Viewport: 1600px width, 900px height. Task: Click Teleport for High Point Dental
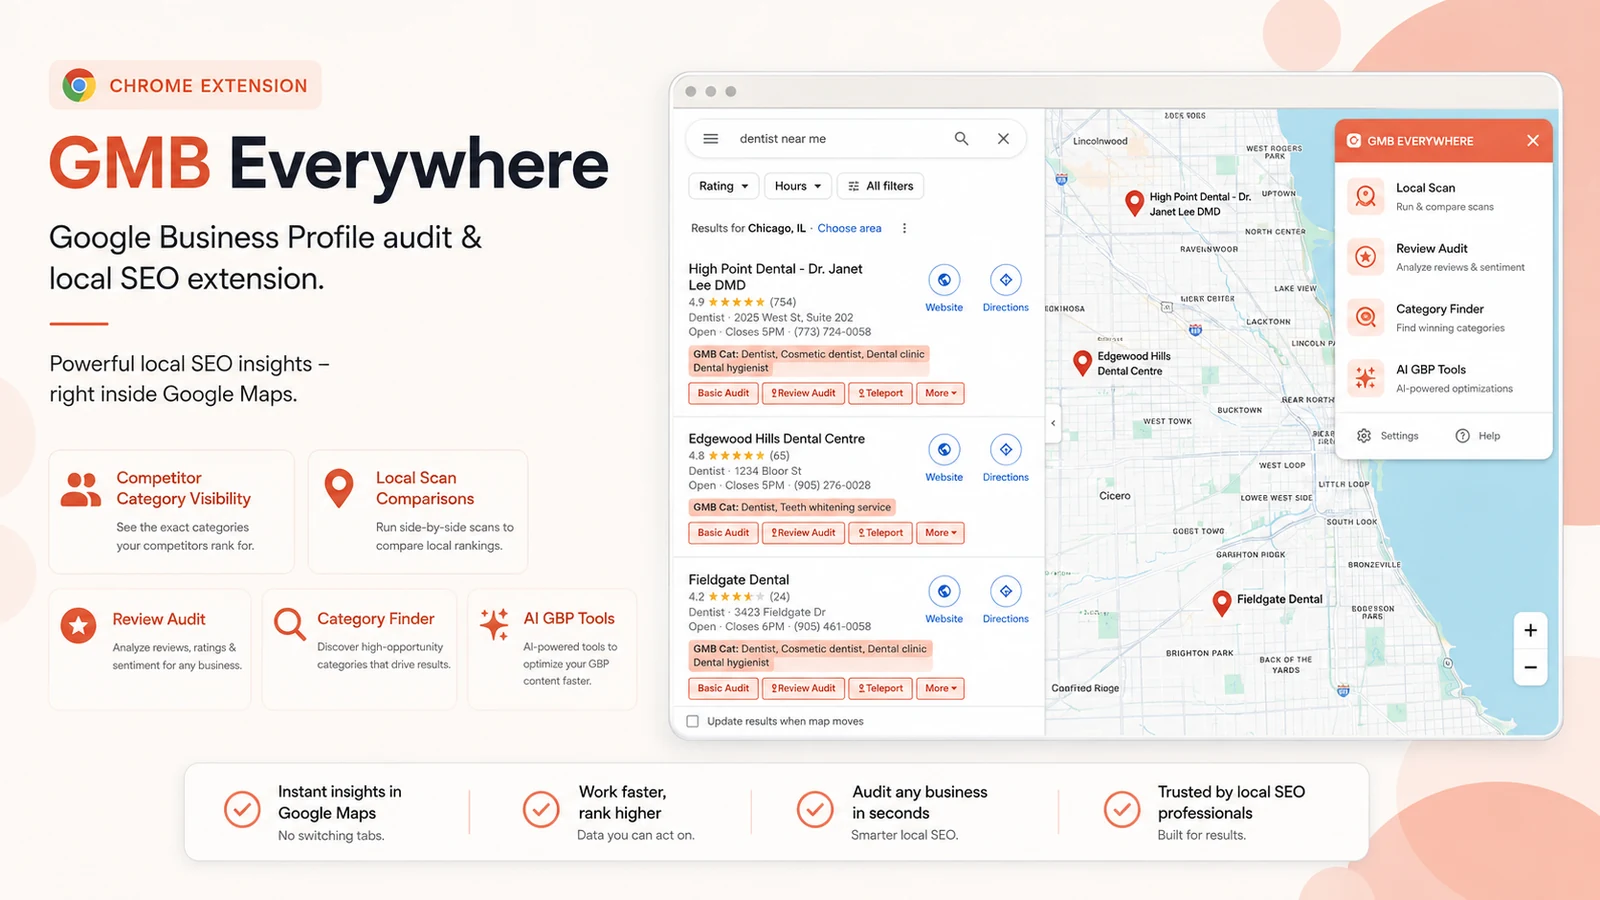tap(880, 393)
